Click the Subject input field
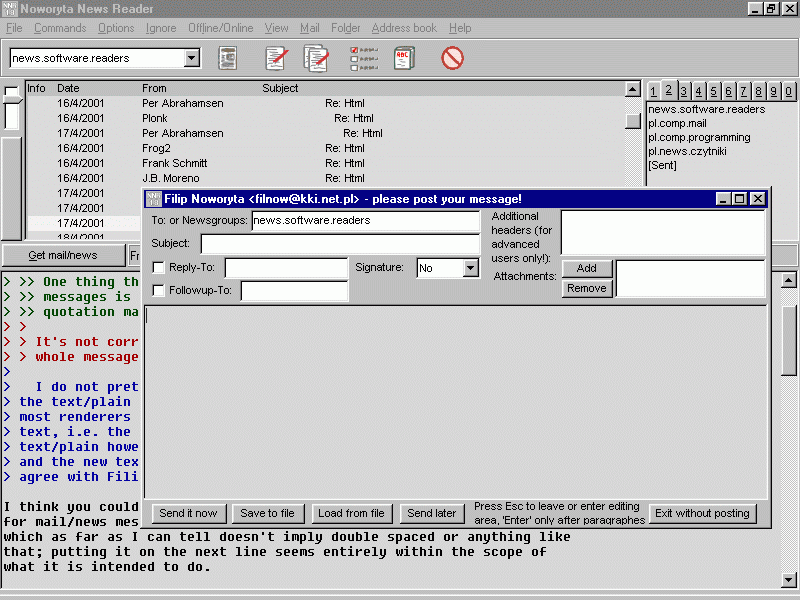 [340, 243]
